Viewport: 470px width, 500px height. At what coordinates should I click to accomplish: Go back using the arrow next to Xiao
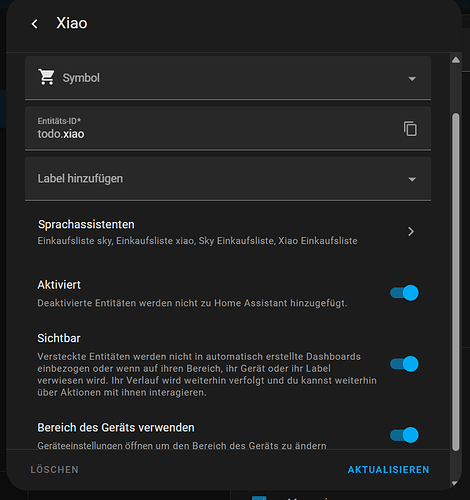35,24
